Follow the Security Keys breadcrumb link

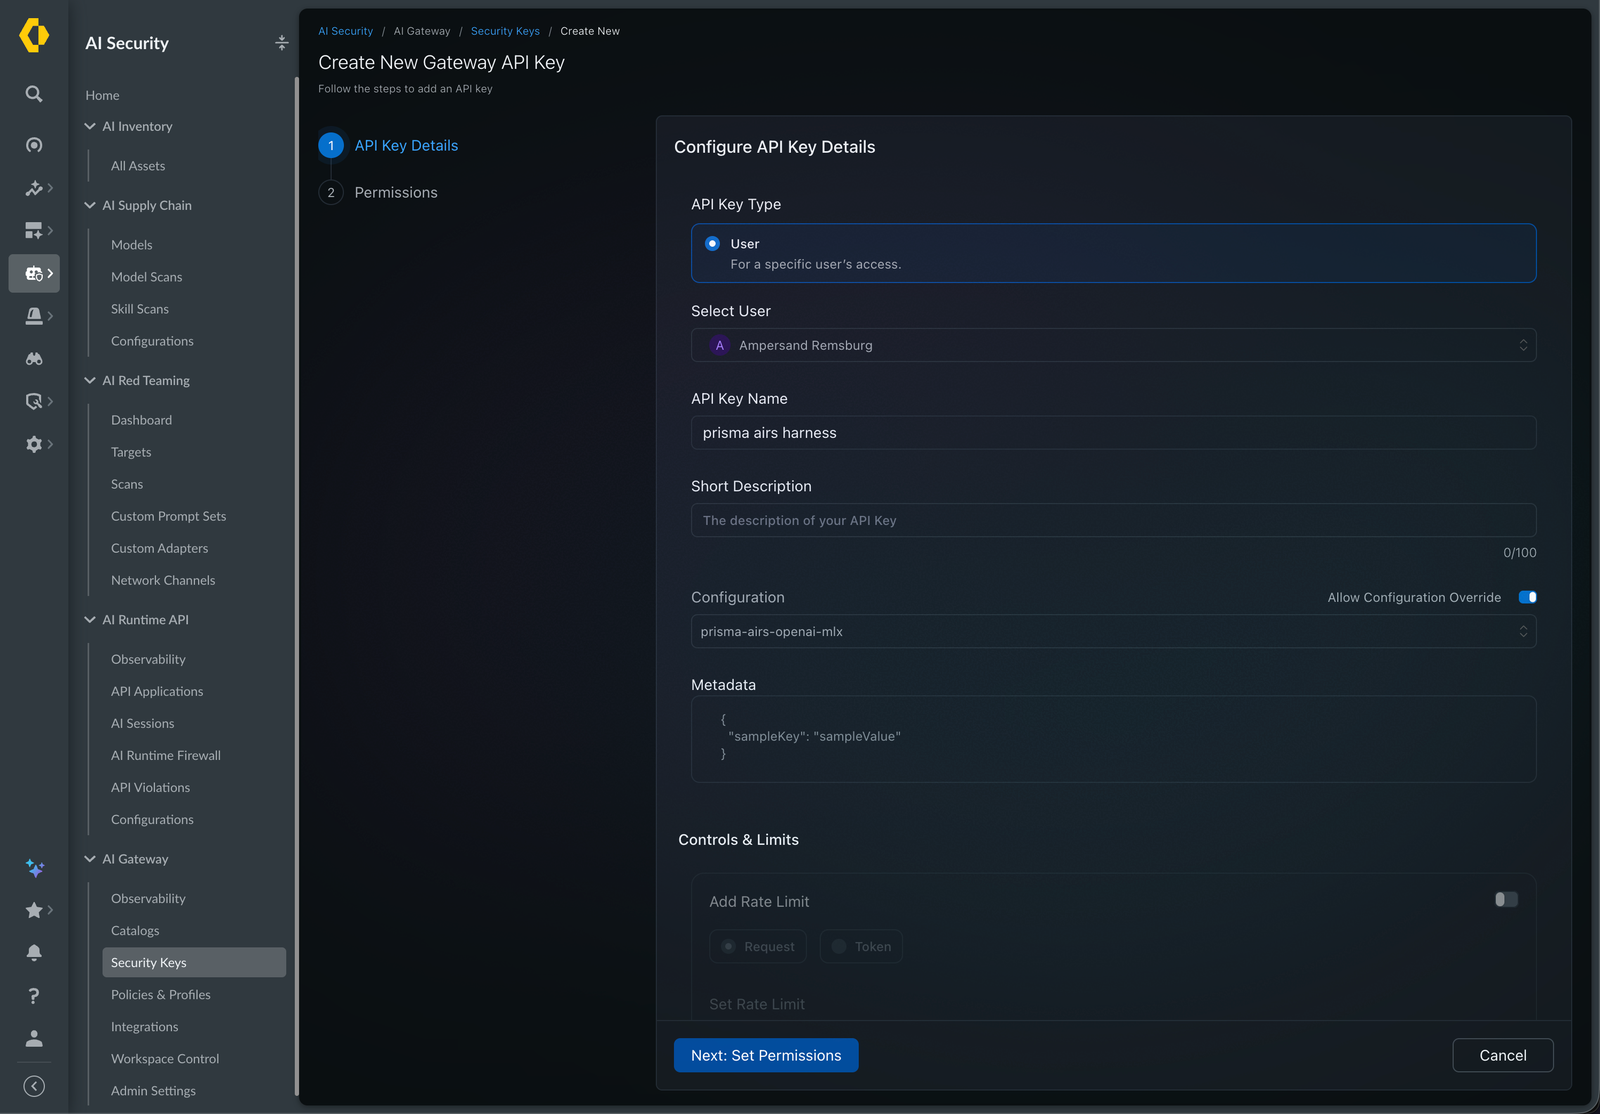pyautogui.click(x=505, y=31)
